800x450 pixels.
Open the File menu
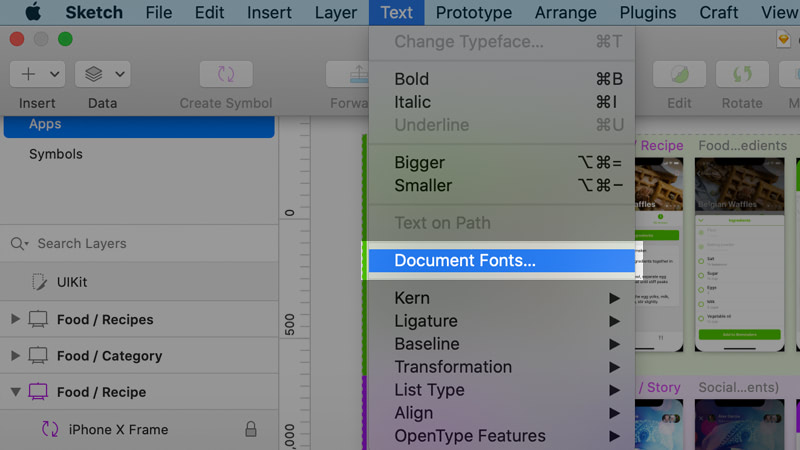coord(159,12)
